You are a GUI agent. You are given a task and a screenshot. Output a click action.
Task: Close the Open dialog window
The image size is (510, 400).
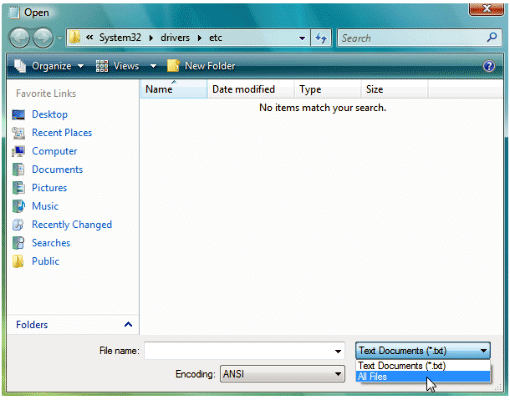(486, 9)
